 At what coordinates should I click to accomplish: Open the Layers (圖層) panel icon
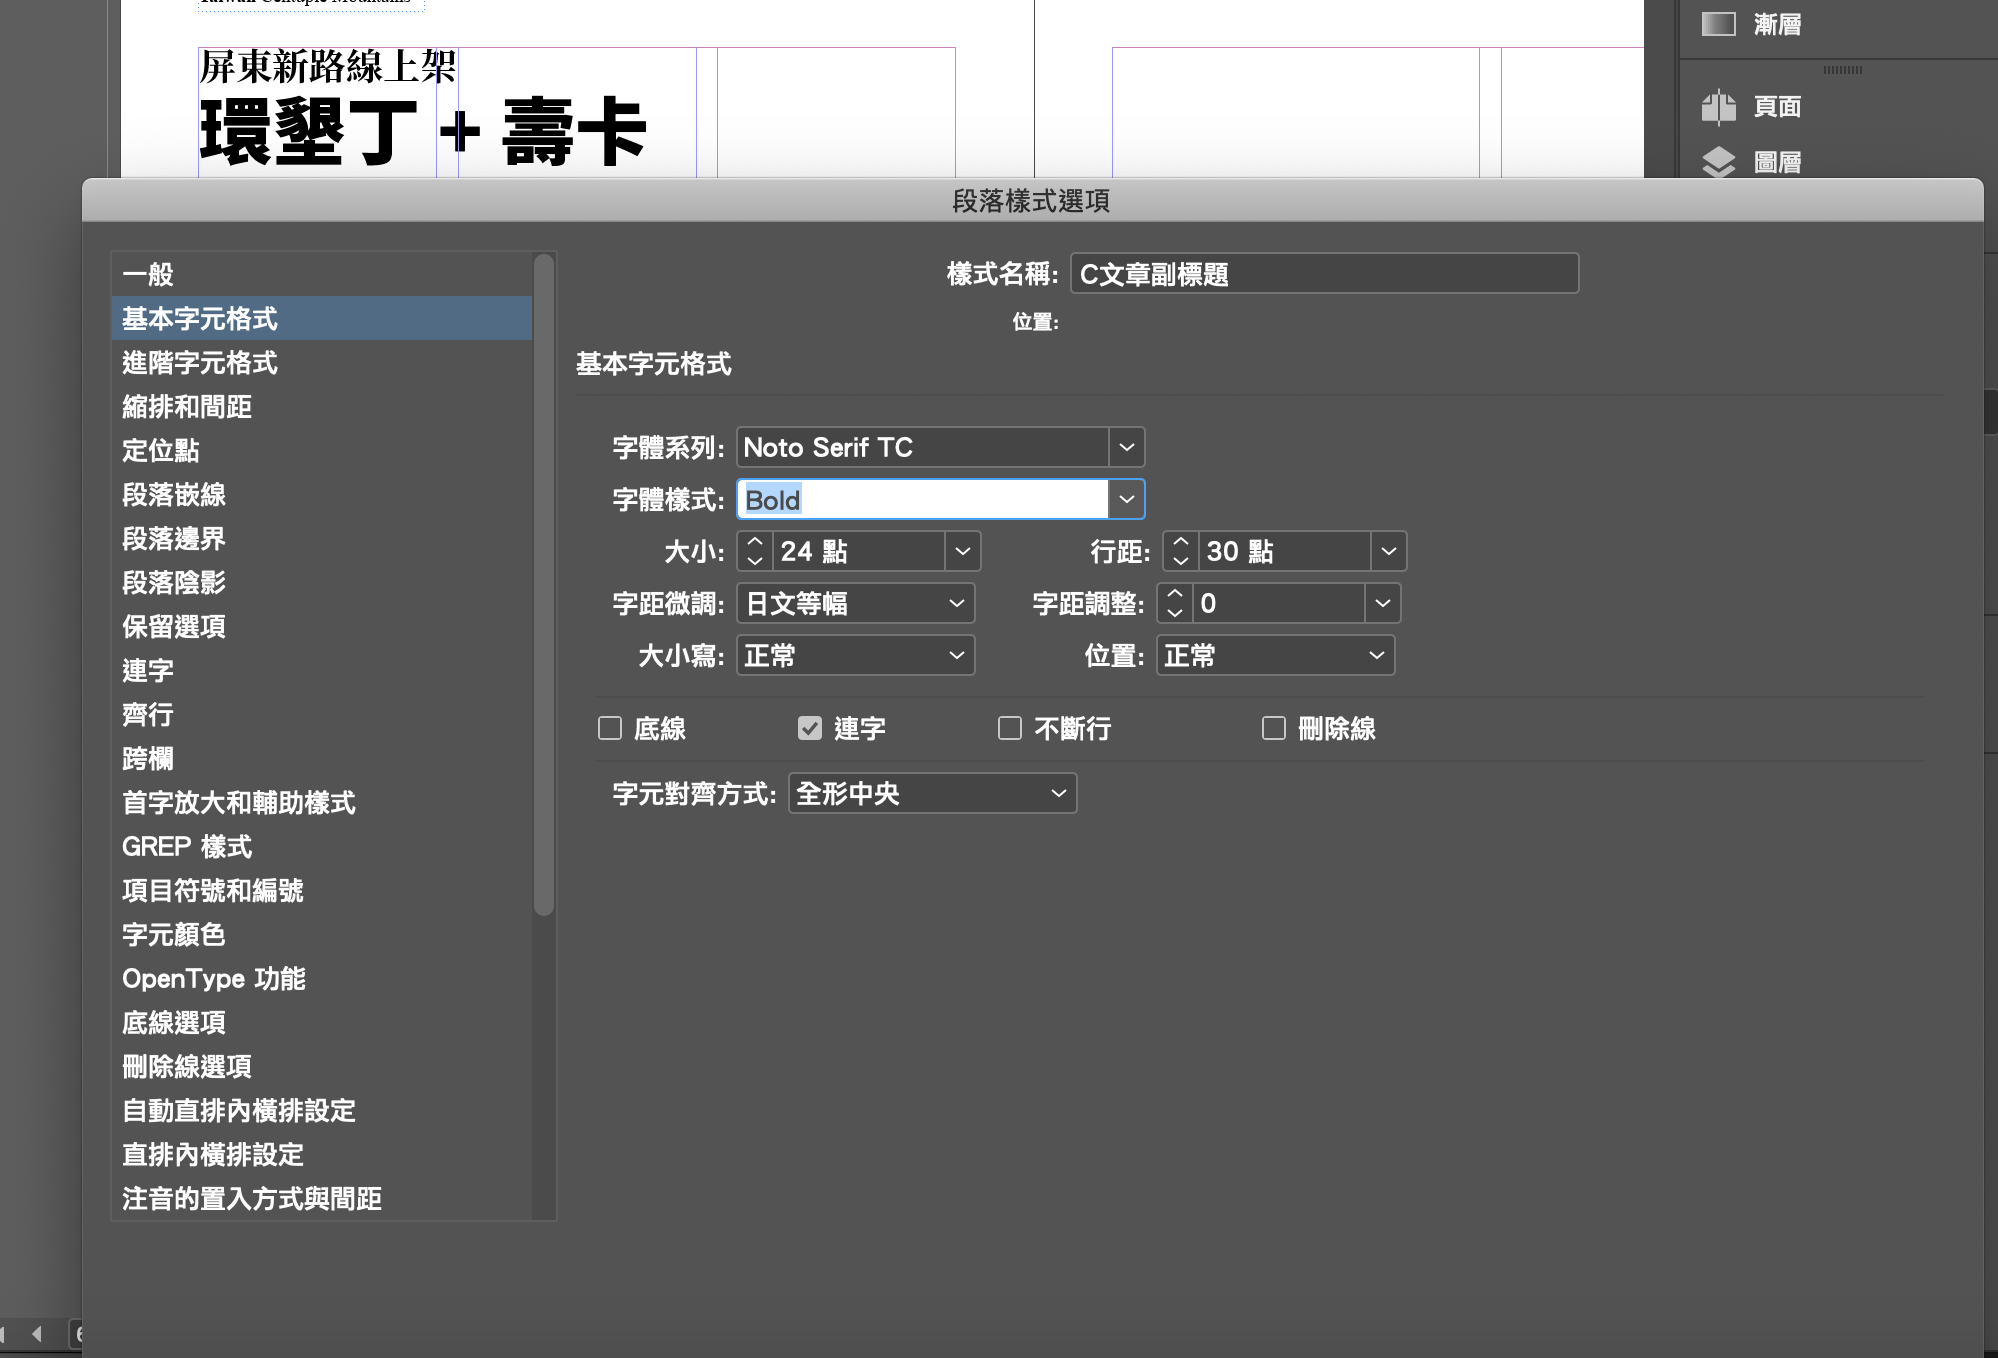click(1718, 161)
